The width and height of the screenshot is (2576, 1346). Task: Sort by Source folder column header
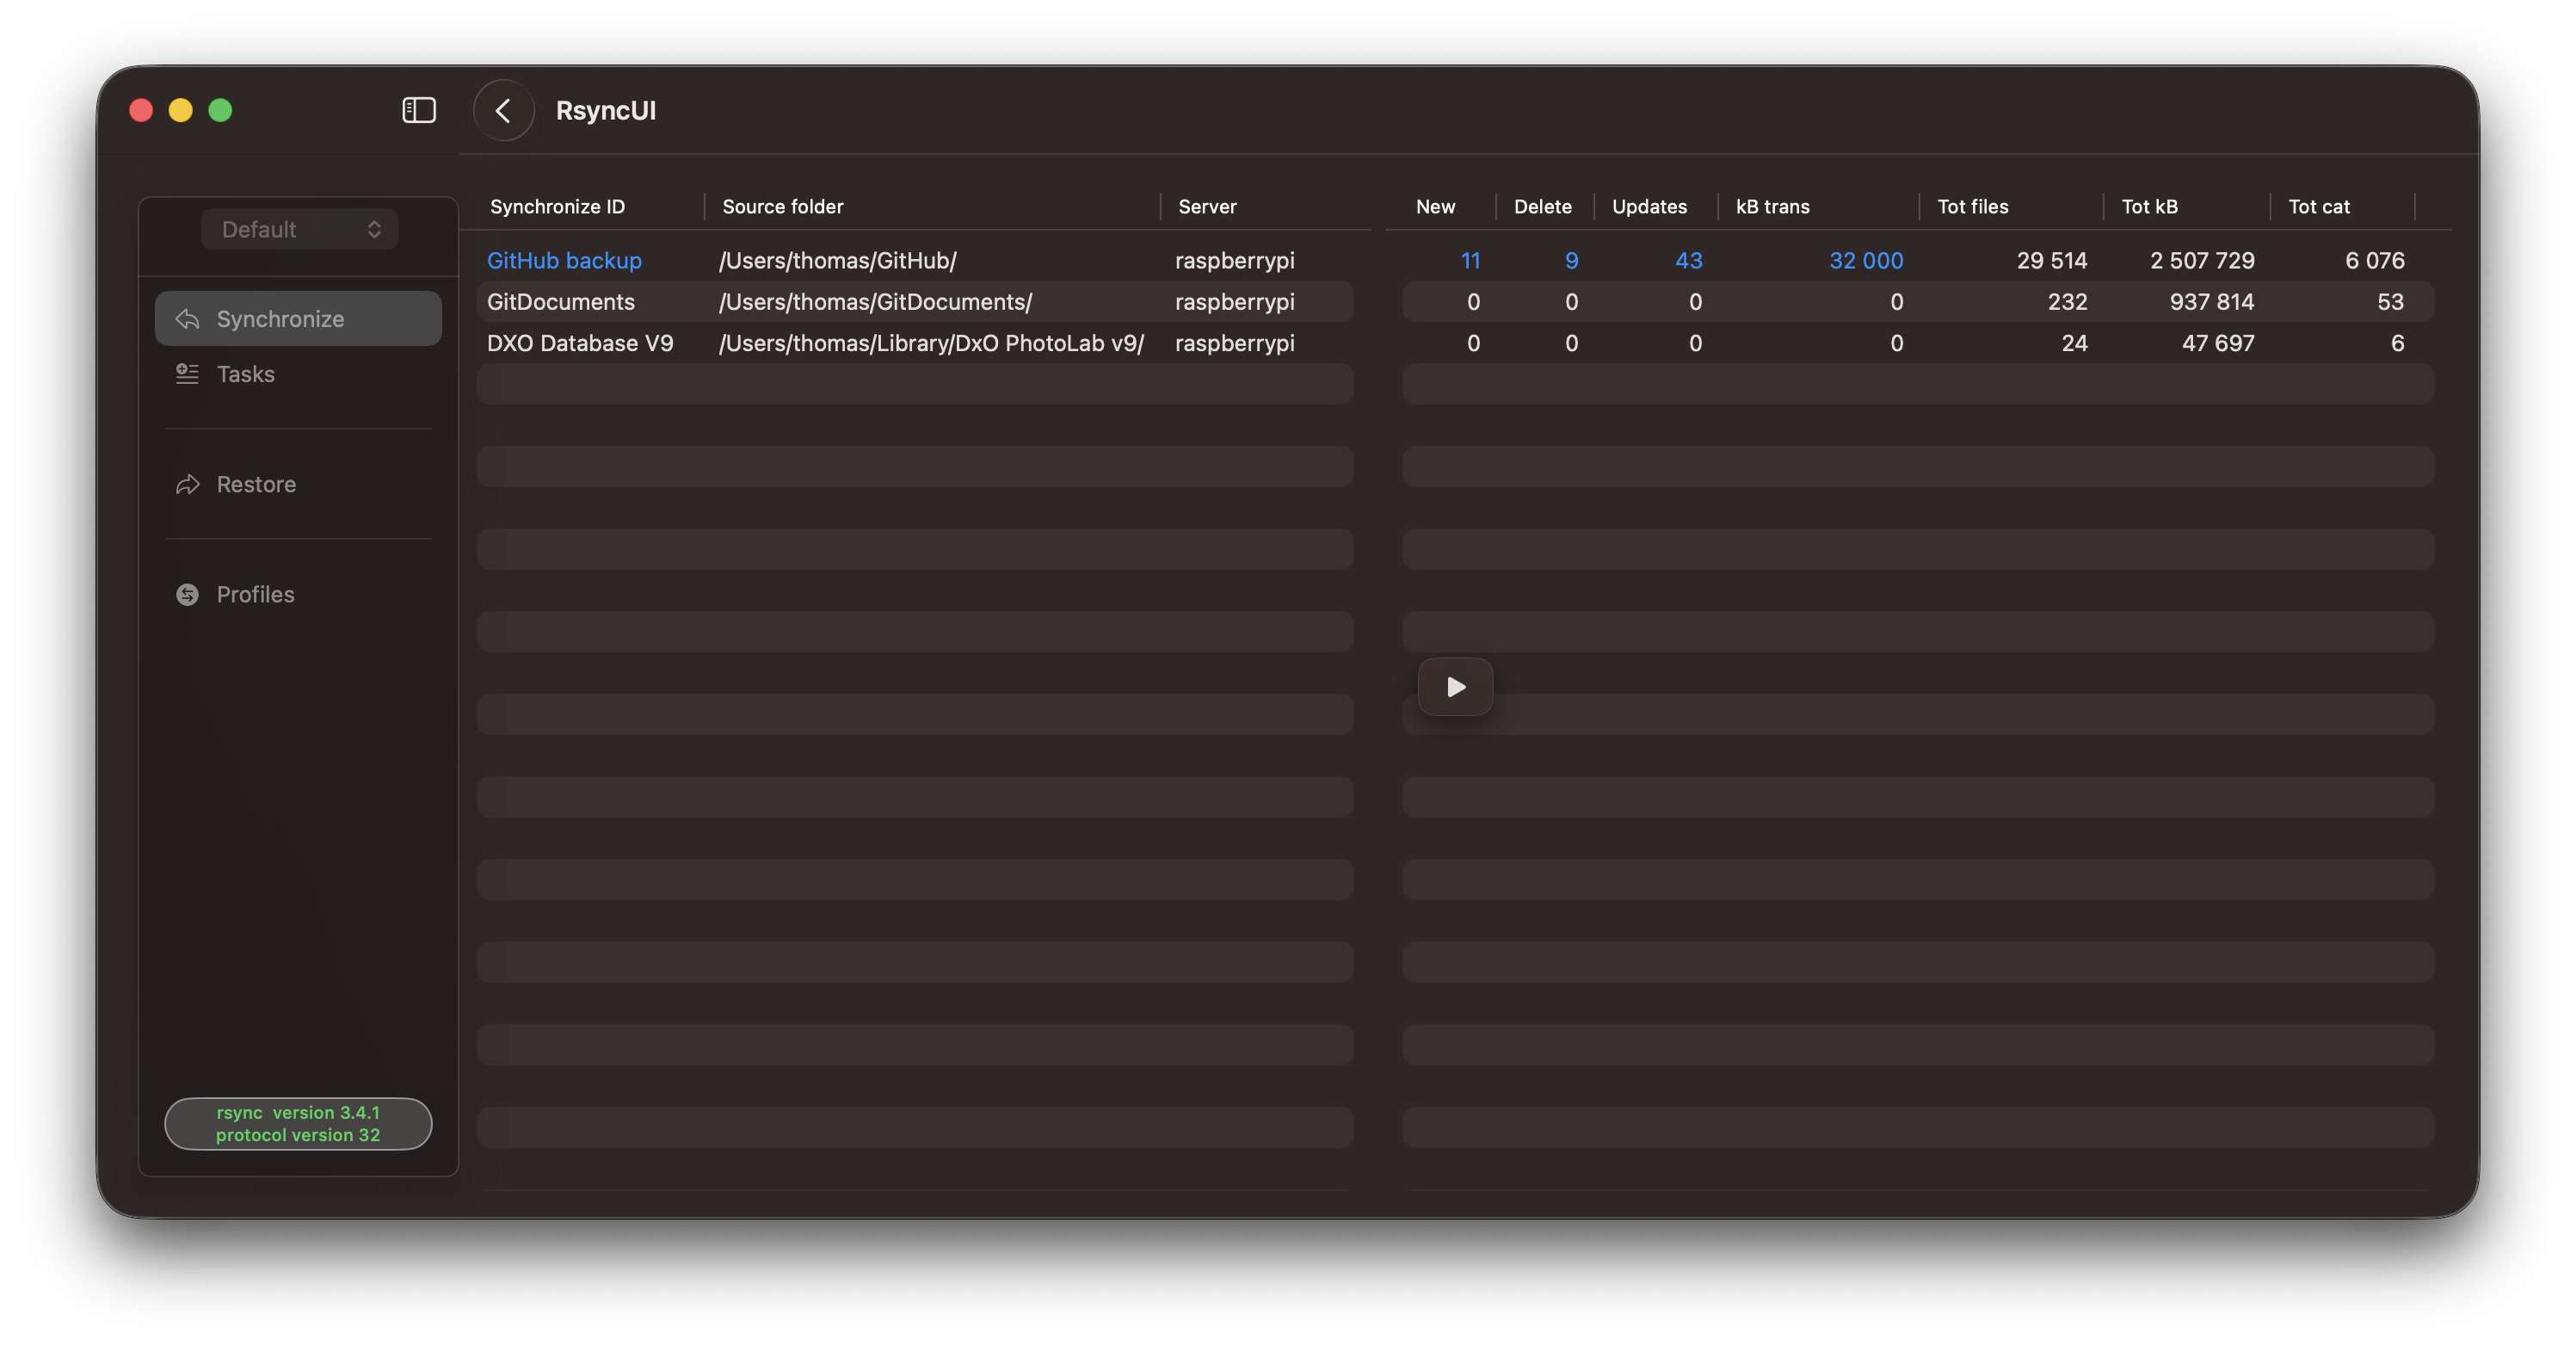pyautogui.click(x=783, y=207)
